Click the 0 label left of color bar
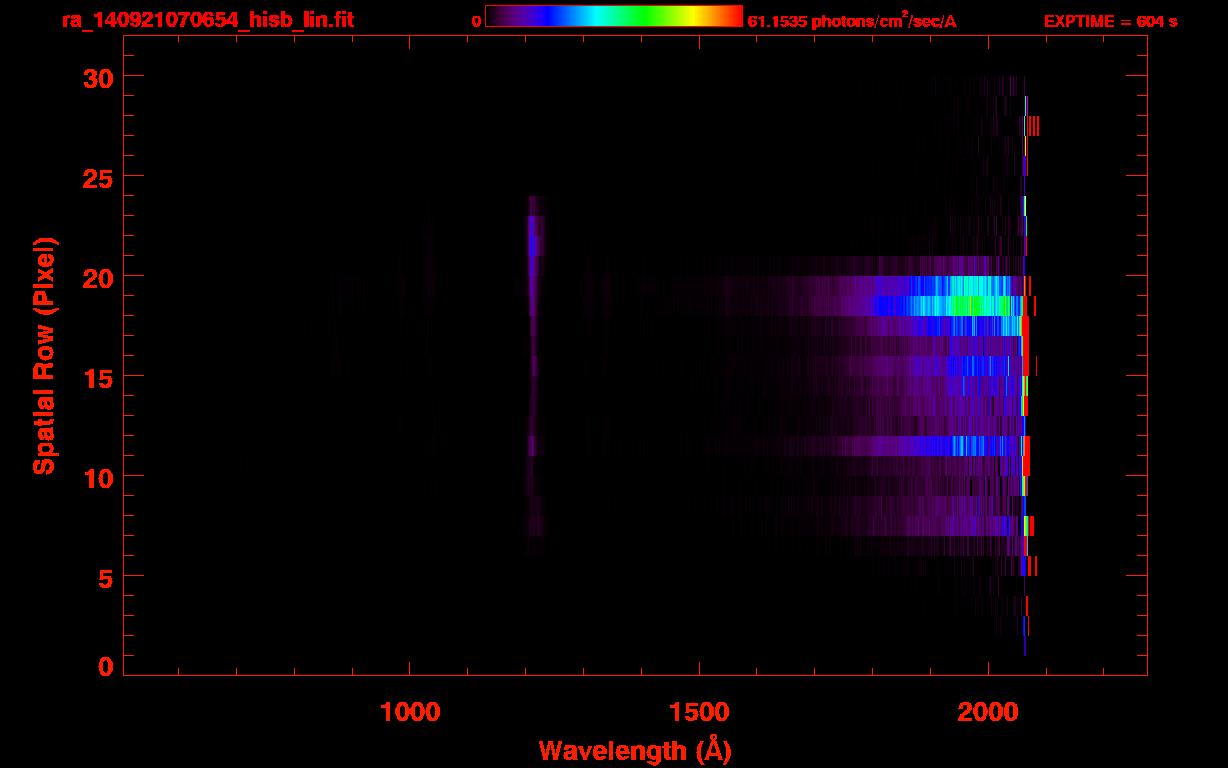This screenshot has width=1228, height=768. (x=476, y=21)
